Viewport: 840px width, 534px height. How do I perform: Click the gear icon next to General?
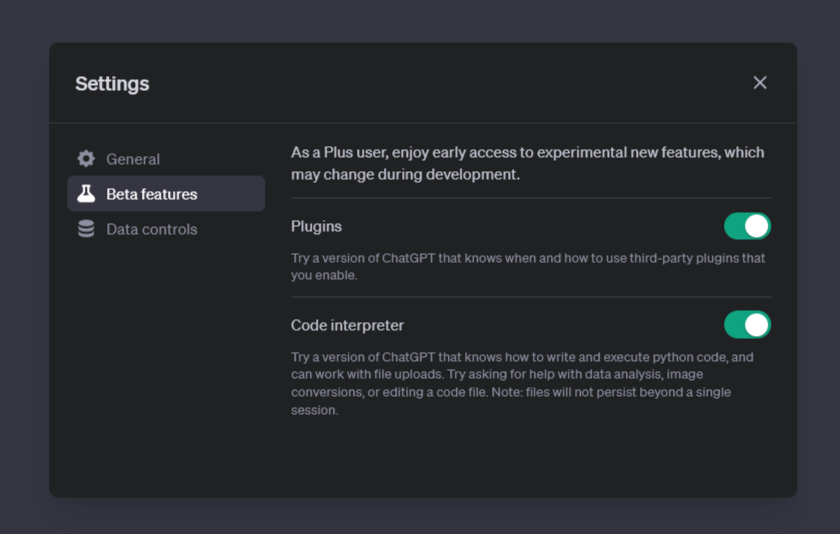pyautogui.click(x=86, y=159)
